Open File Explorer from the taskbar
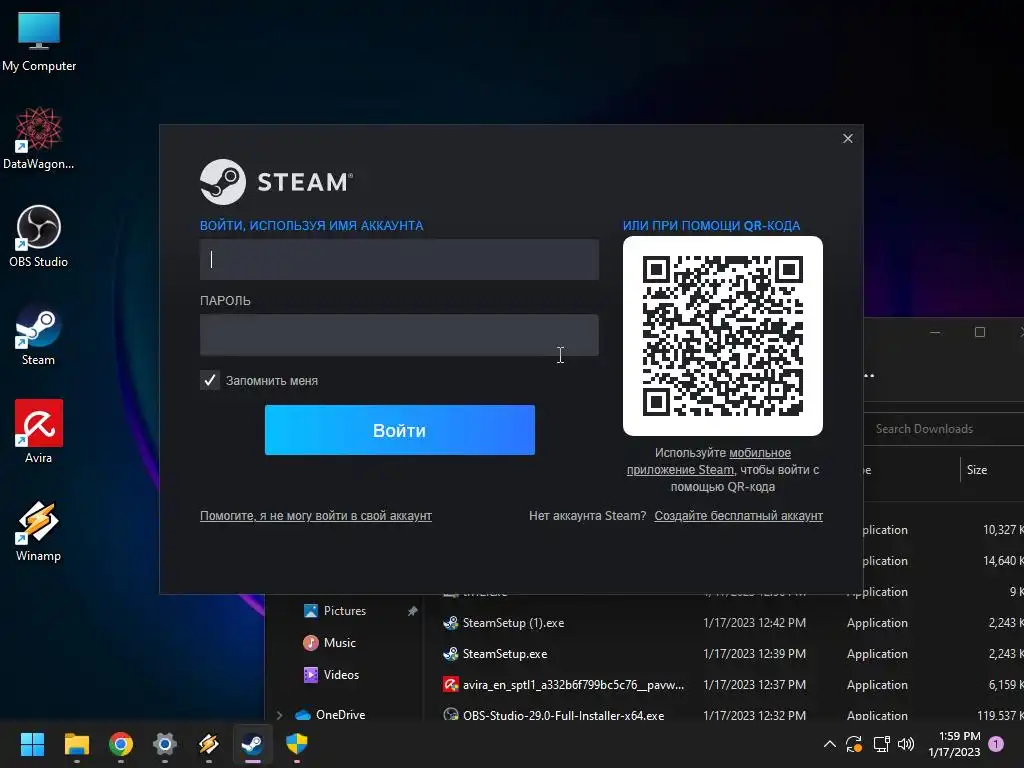The height and width of the screenshot is (768, 1024). [76, 744]
